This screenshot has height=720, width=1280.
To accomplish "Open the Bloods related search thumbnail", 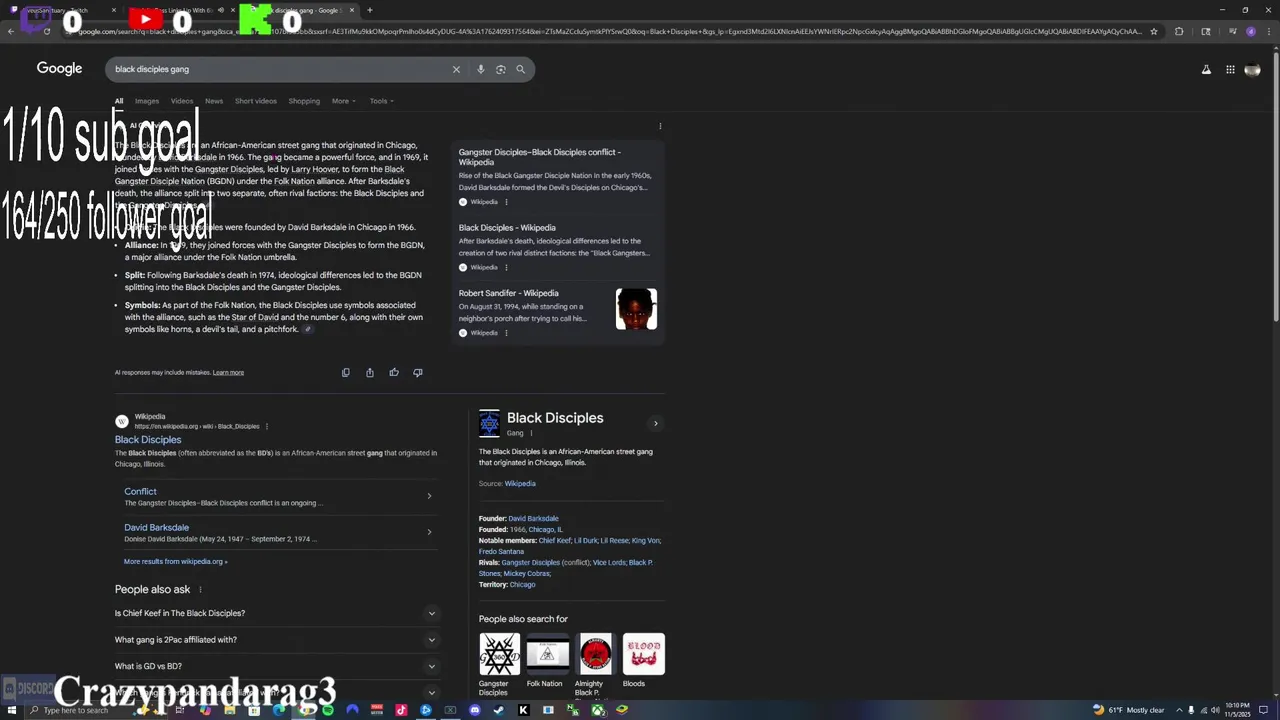I will point(643,654).
